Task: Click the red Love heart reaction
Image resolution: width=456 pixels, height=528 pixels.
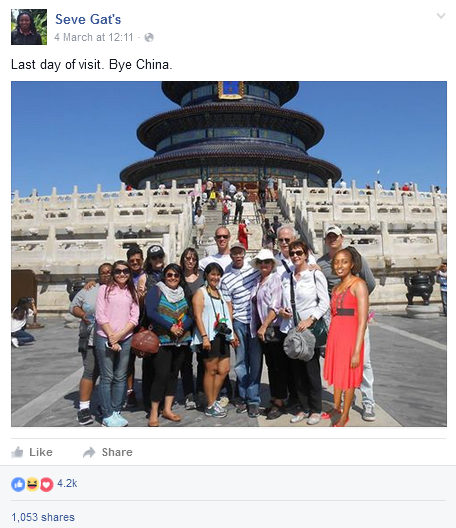Action: coord(47,484)
